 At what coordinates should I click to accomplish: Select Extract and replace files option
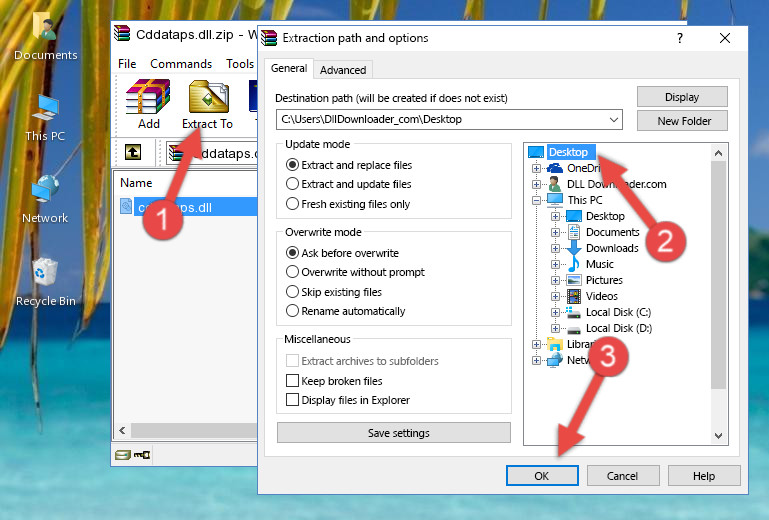pyautogui.click(x=292, y=165)
